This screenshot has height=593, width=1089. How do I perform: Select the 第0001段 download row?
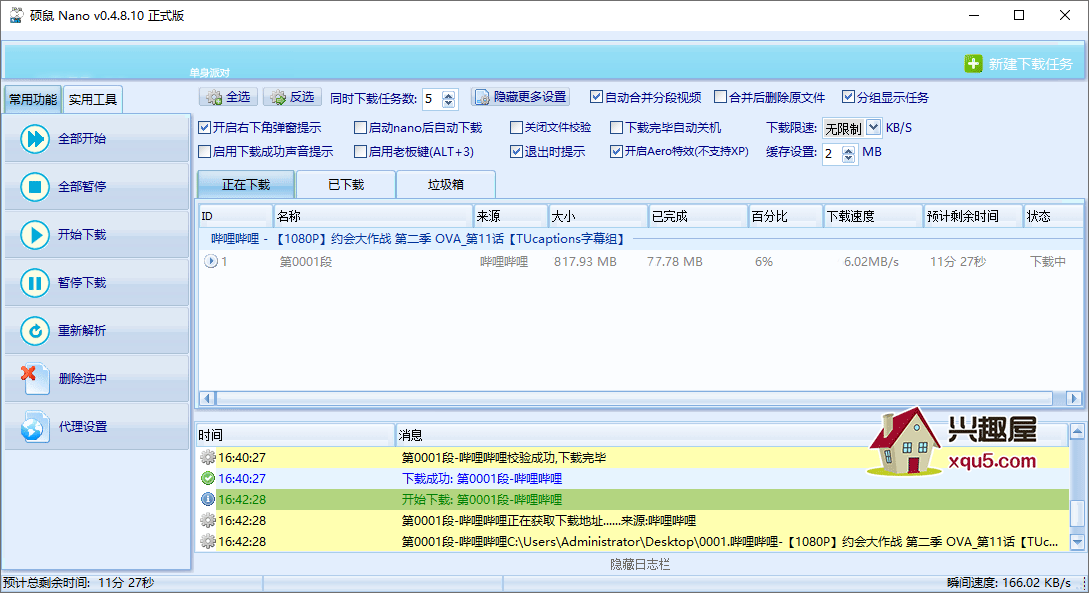(640, 262)
